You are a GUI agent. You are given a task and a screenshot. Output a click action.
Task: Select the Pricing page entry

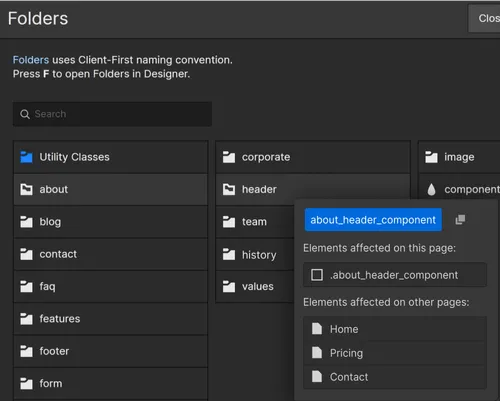[395, 353]
